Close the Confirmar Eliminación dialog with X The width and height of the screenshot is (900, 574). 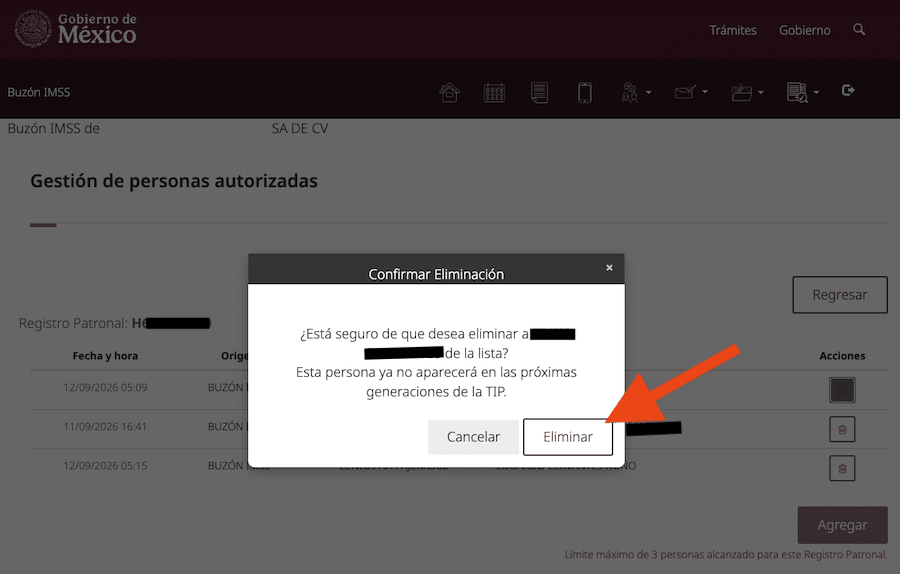point(609,267)
